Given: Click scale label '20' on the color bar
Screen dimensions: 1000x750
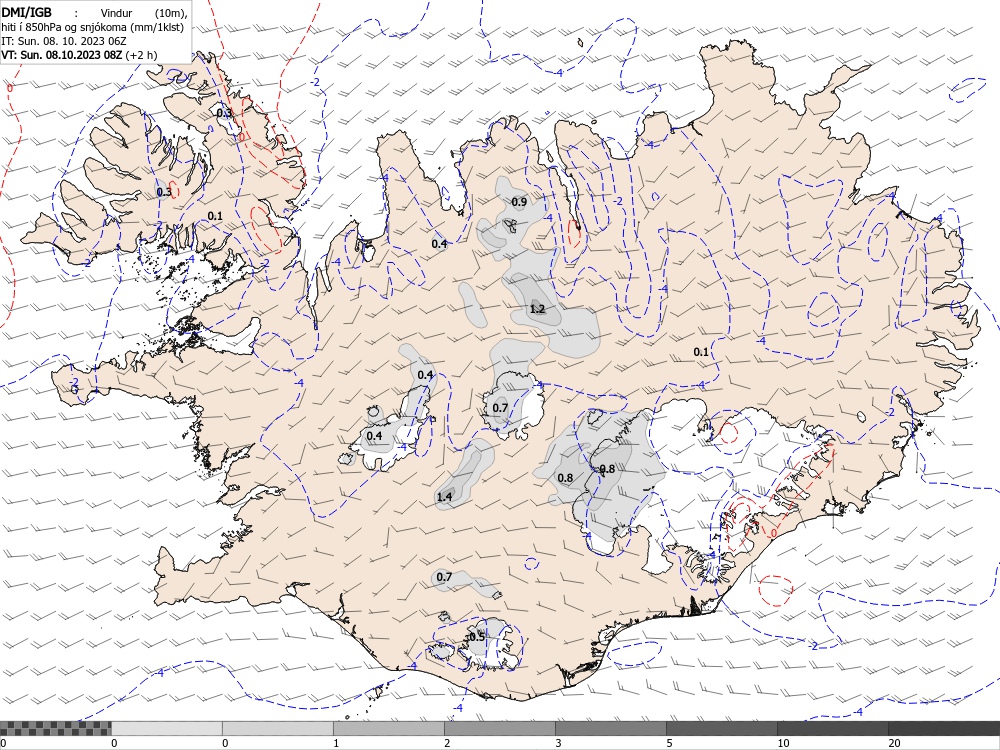Looking at the screenshot, I should tap(893, 743).
